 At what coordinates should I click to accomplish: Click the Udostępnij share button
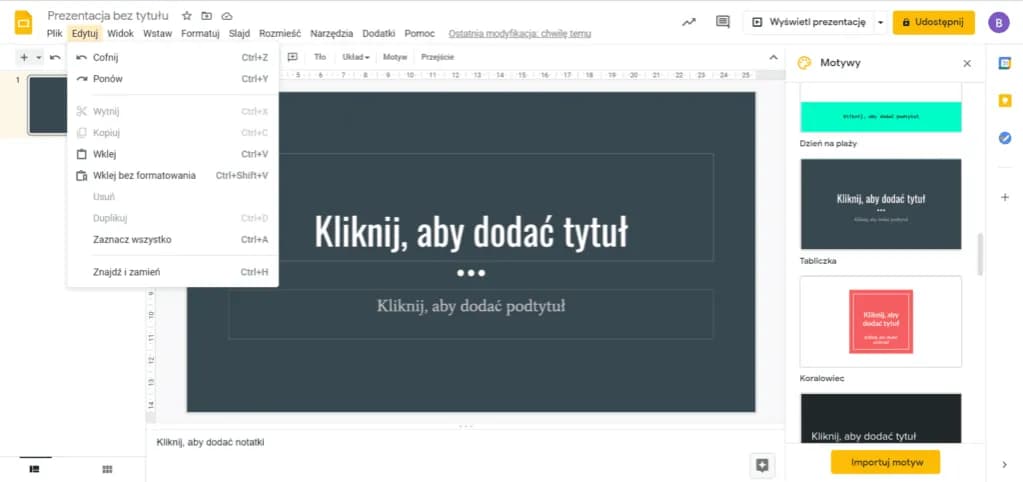point(933,22)
